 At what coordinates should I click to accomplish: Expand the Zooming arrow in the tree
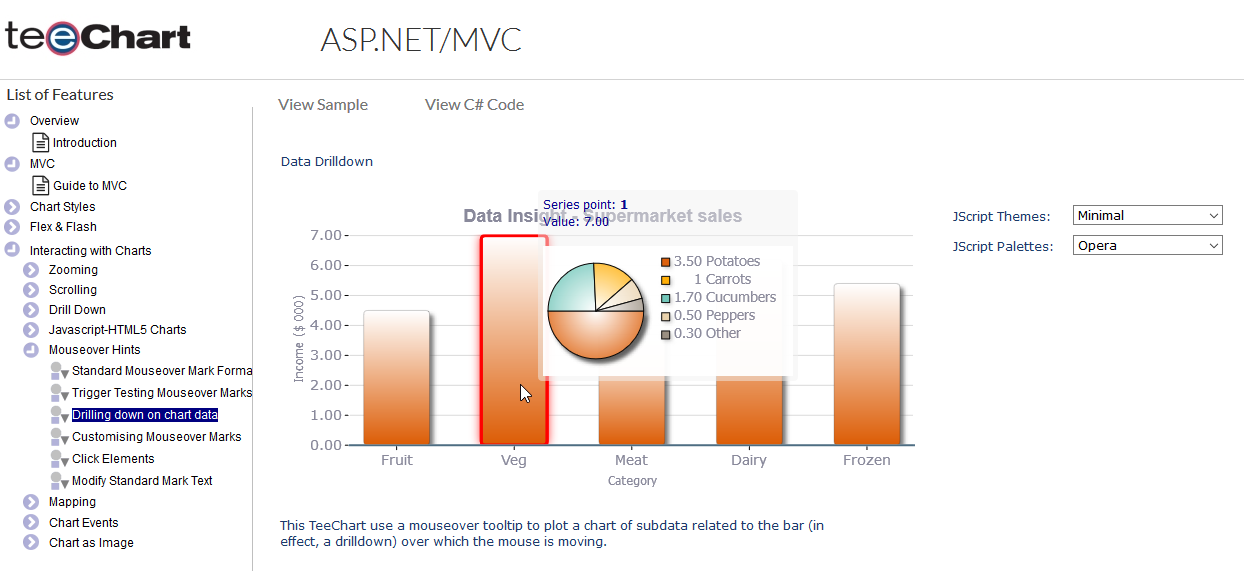31,270
